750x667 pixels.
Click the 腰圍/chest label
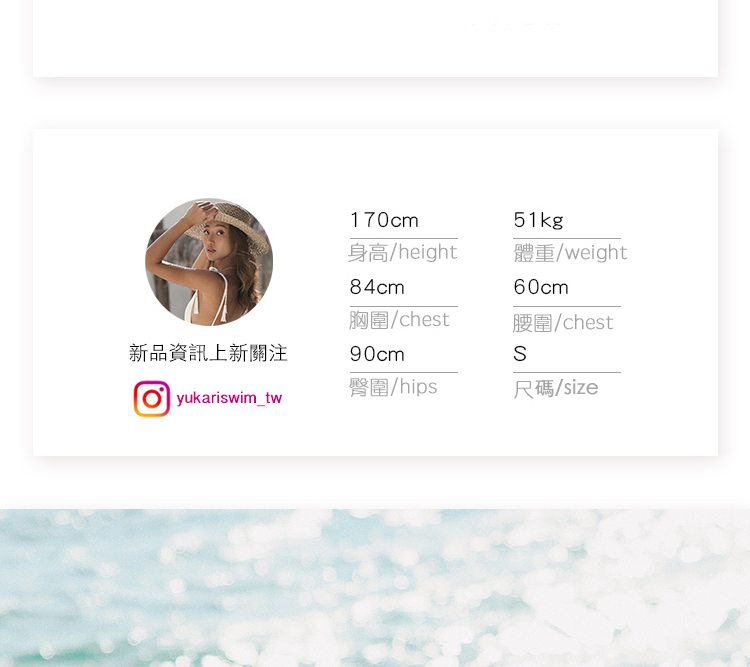(562, 323)
